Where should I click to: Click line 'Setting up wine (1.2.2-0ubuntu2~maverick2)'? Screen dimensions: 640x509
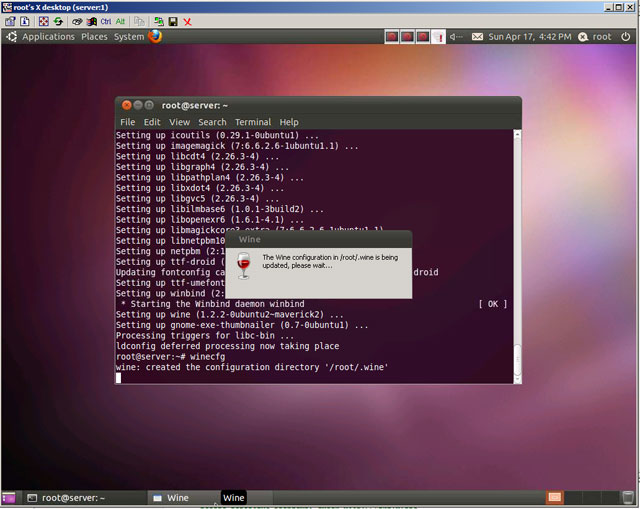pyautogui.click(x=229, y=315)
